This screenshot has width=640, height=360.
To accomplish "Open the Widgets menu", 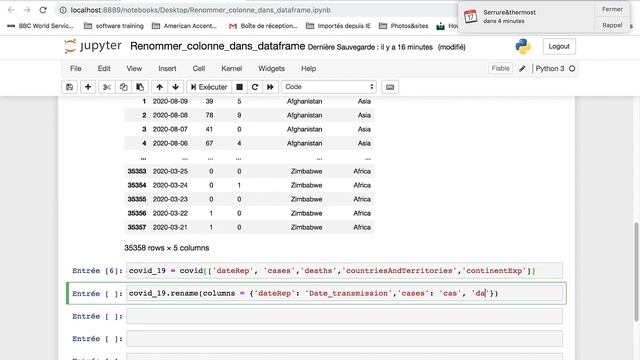I will [271, 69].
